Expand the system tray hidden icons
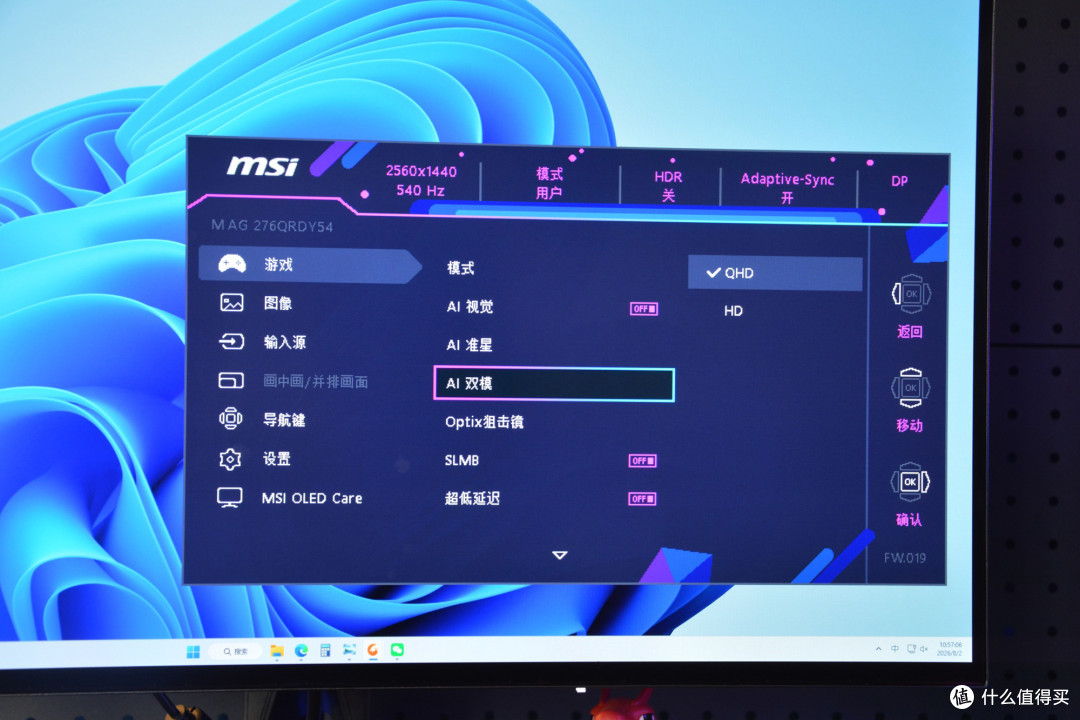The image size is (1080, 720). pyautogui.click(x=878, y=649)
